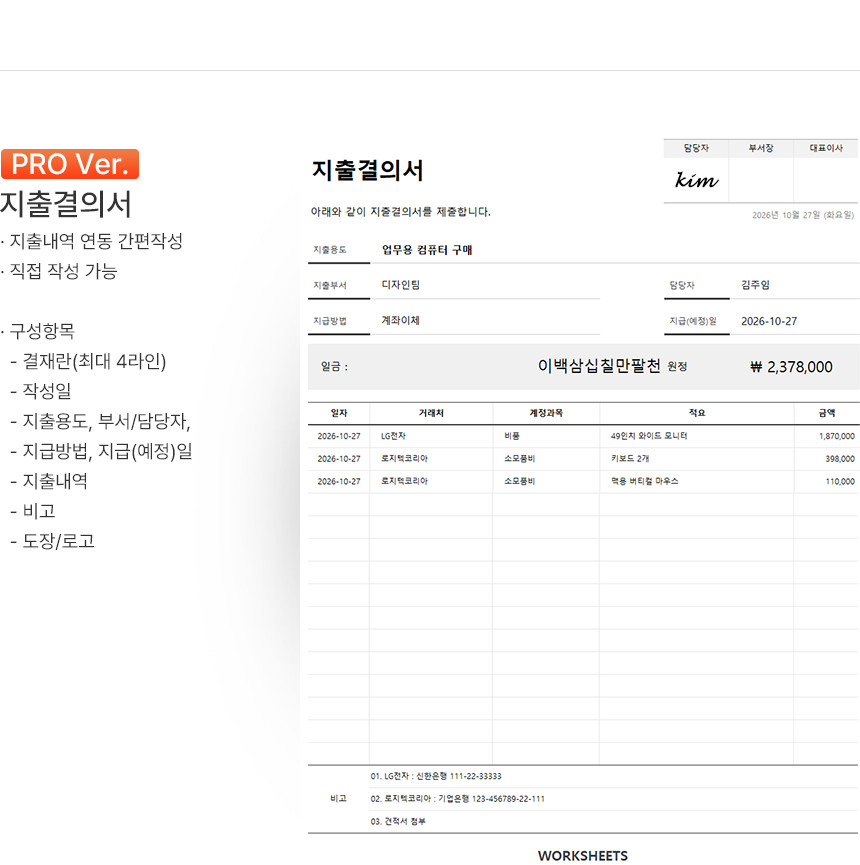860x865 pixels.
Task: Click the orange PRO Ver. badge
Action: point(70,164)
